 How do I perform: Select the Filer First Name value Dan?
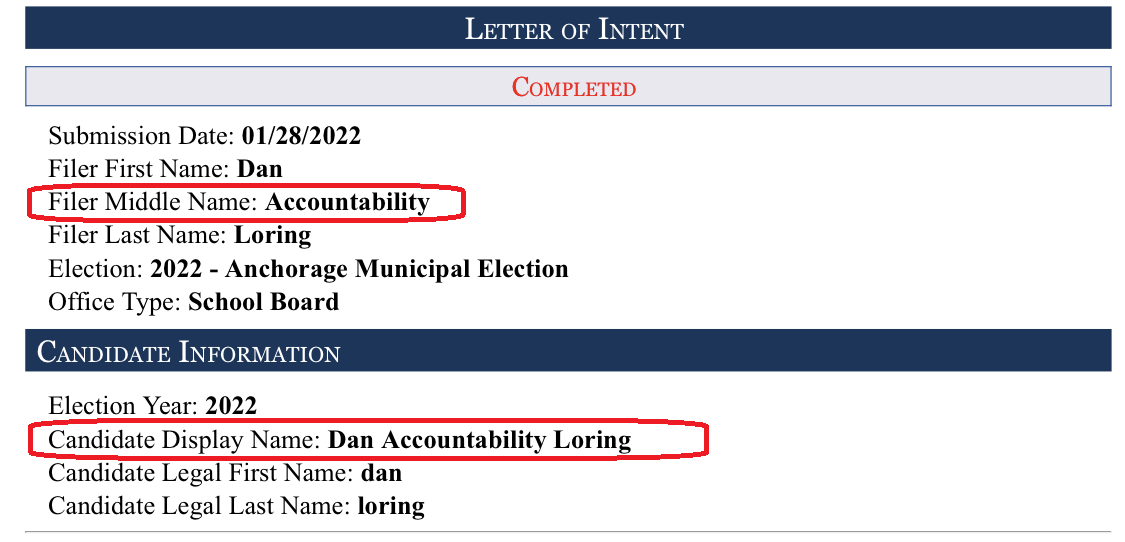pyautogui.click(x=260, y=169)
